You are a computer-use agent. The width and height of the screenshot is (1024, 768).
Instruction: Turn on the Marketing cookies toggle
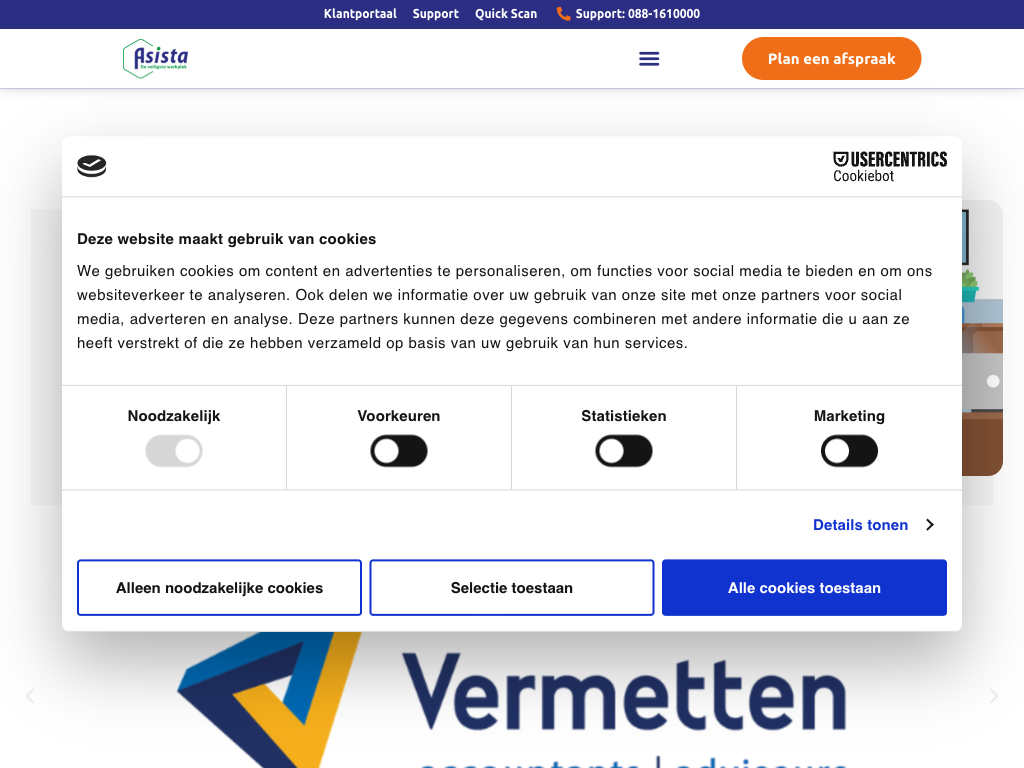(849, 452)
